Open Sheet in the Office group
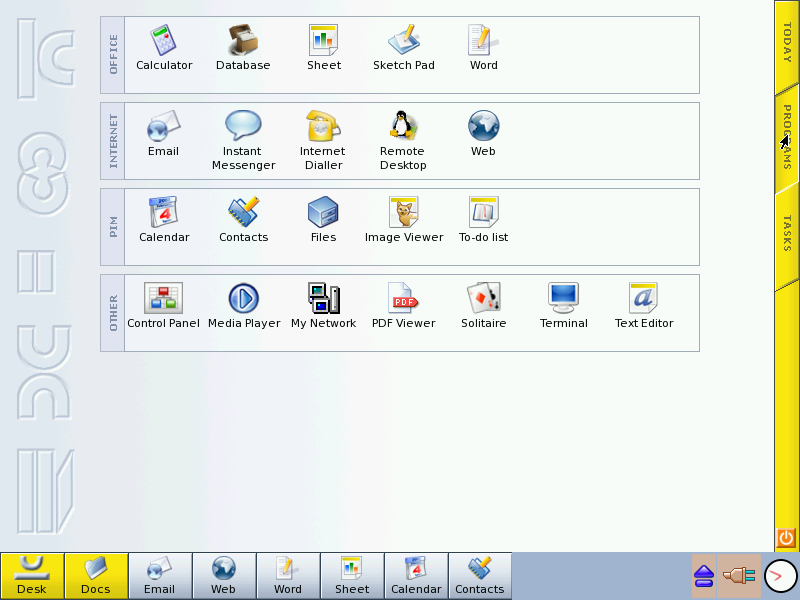The width and height of the screenshot is (800, 600). click(x=323, y=47)
